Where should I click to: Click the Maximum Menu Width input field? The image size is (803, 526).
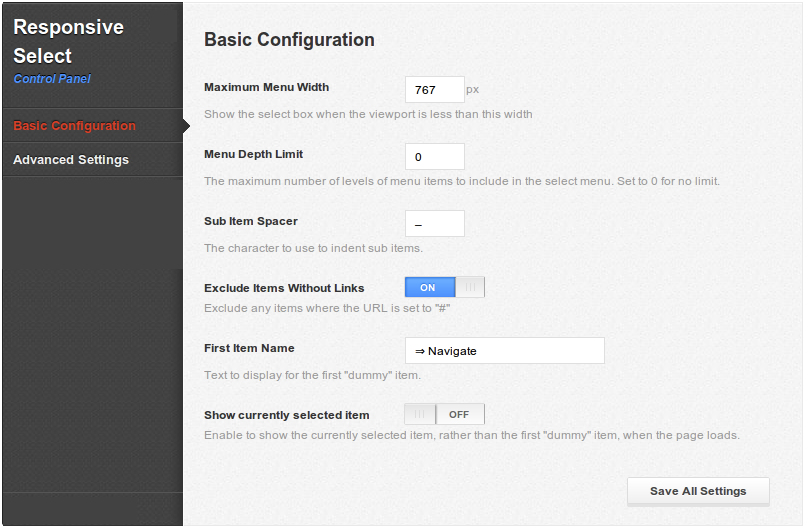click(x=435, y=90)
